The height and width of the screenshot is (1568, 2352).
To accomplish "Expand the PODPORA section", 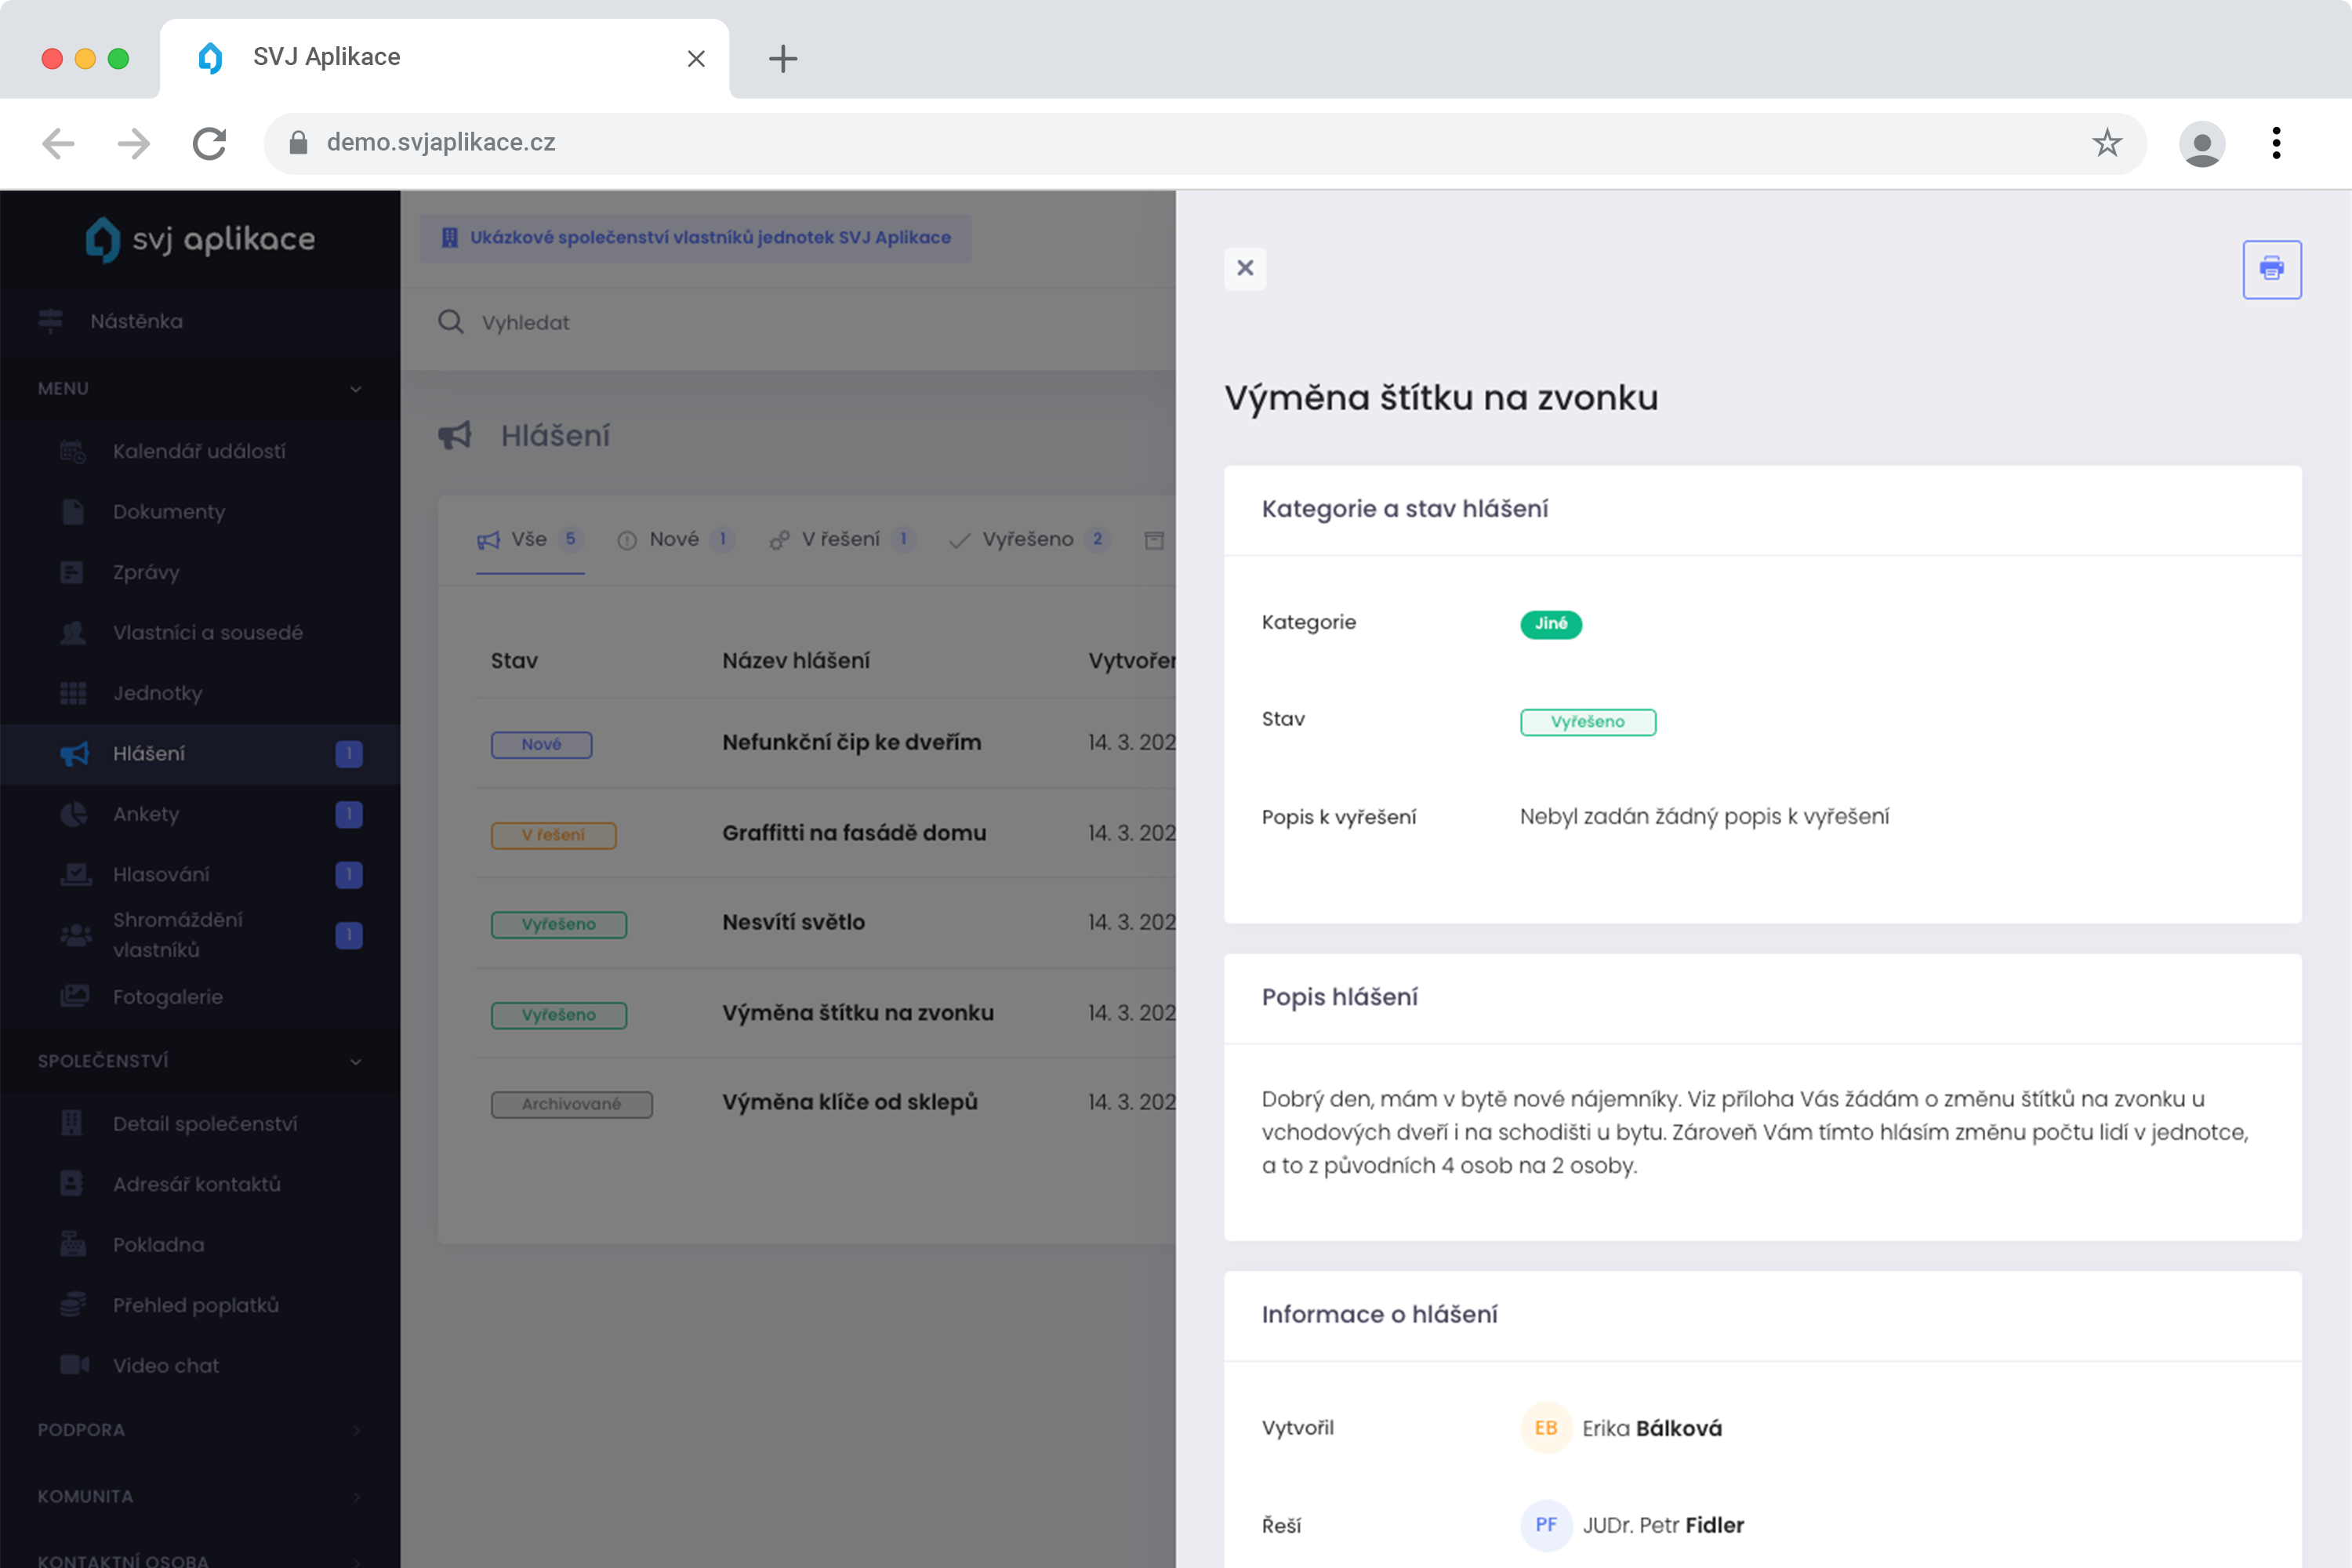I will click(x=355, y=1430).
